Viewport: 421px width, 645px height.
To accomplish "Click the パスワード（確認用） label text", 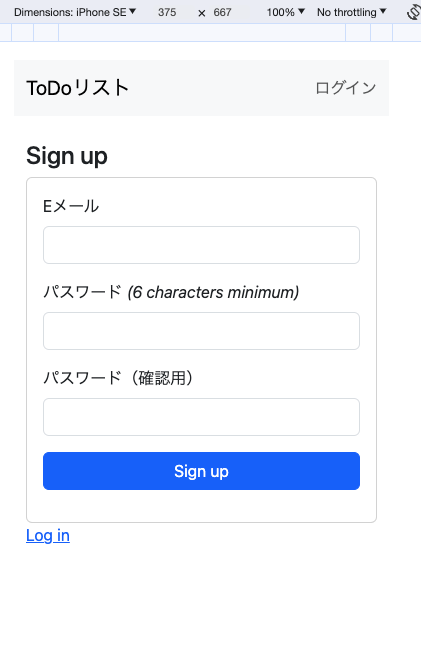I will click(119, 378).
